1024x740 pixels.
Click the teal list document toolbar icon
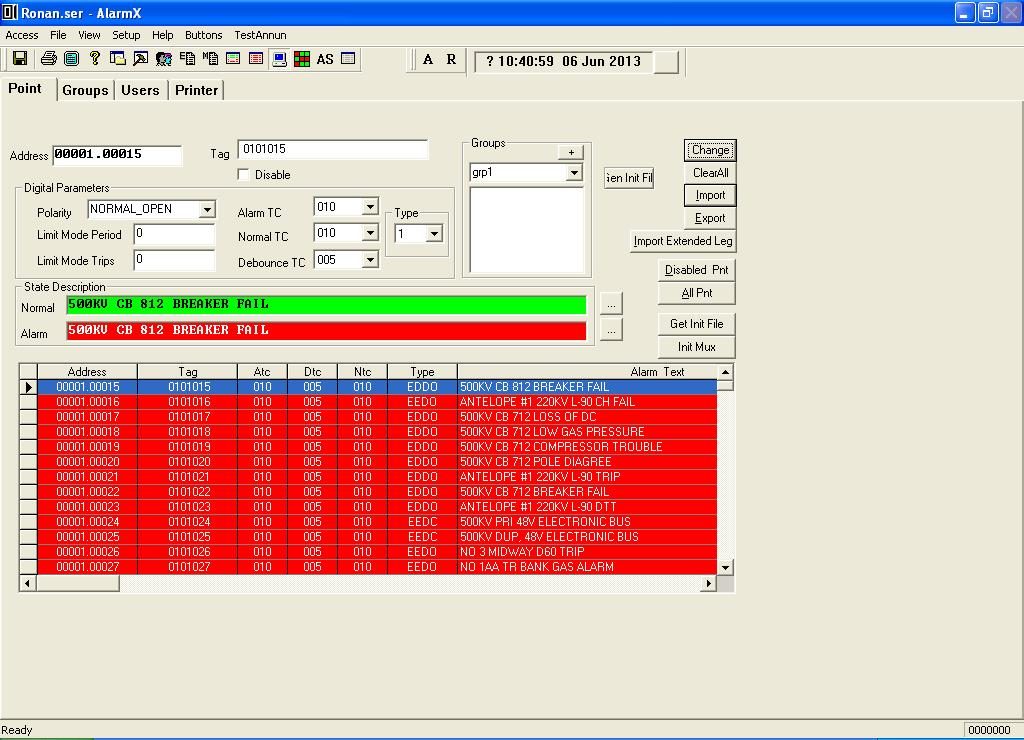(71, 59)
